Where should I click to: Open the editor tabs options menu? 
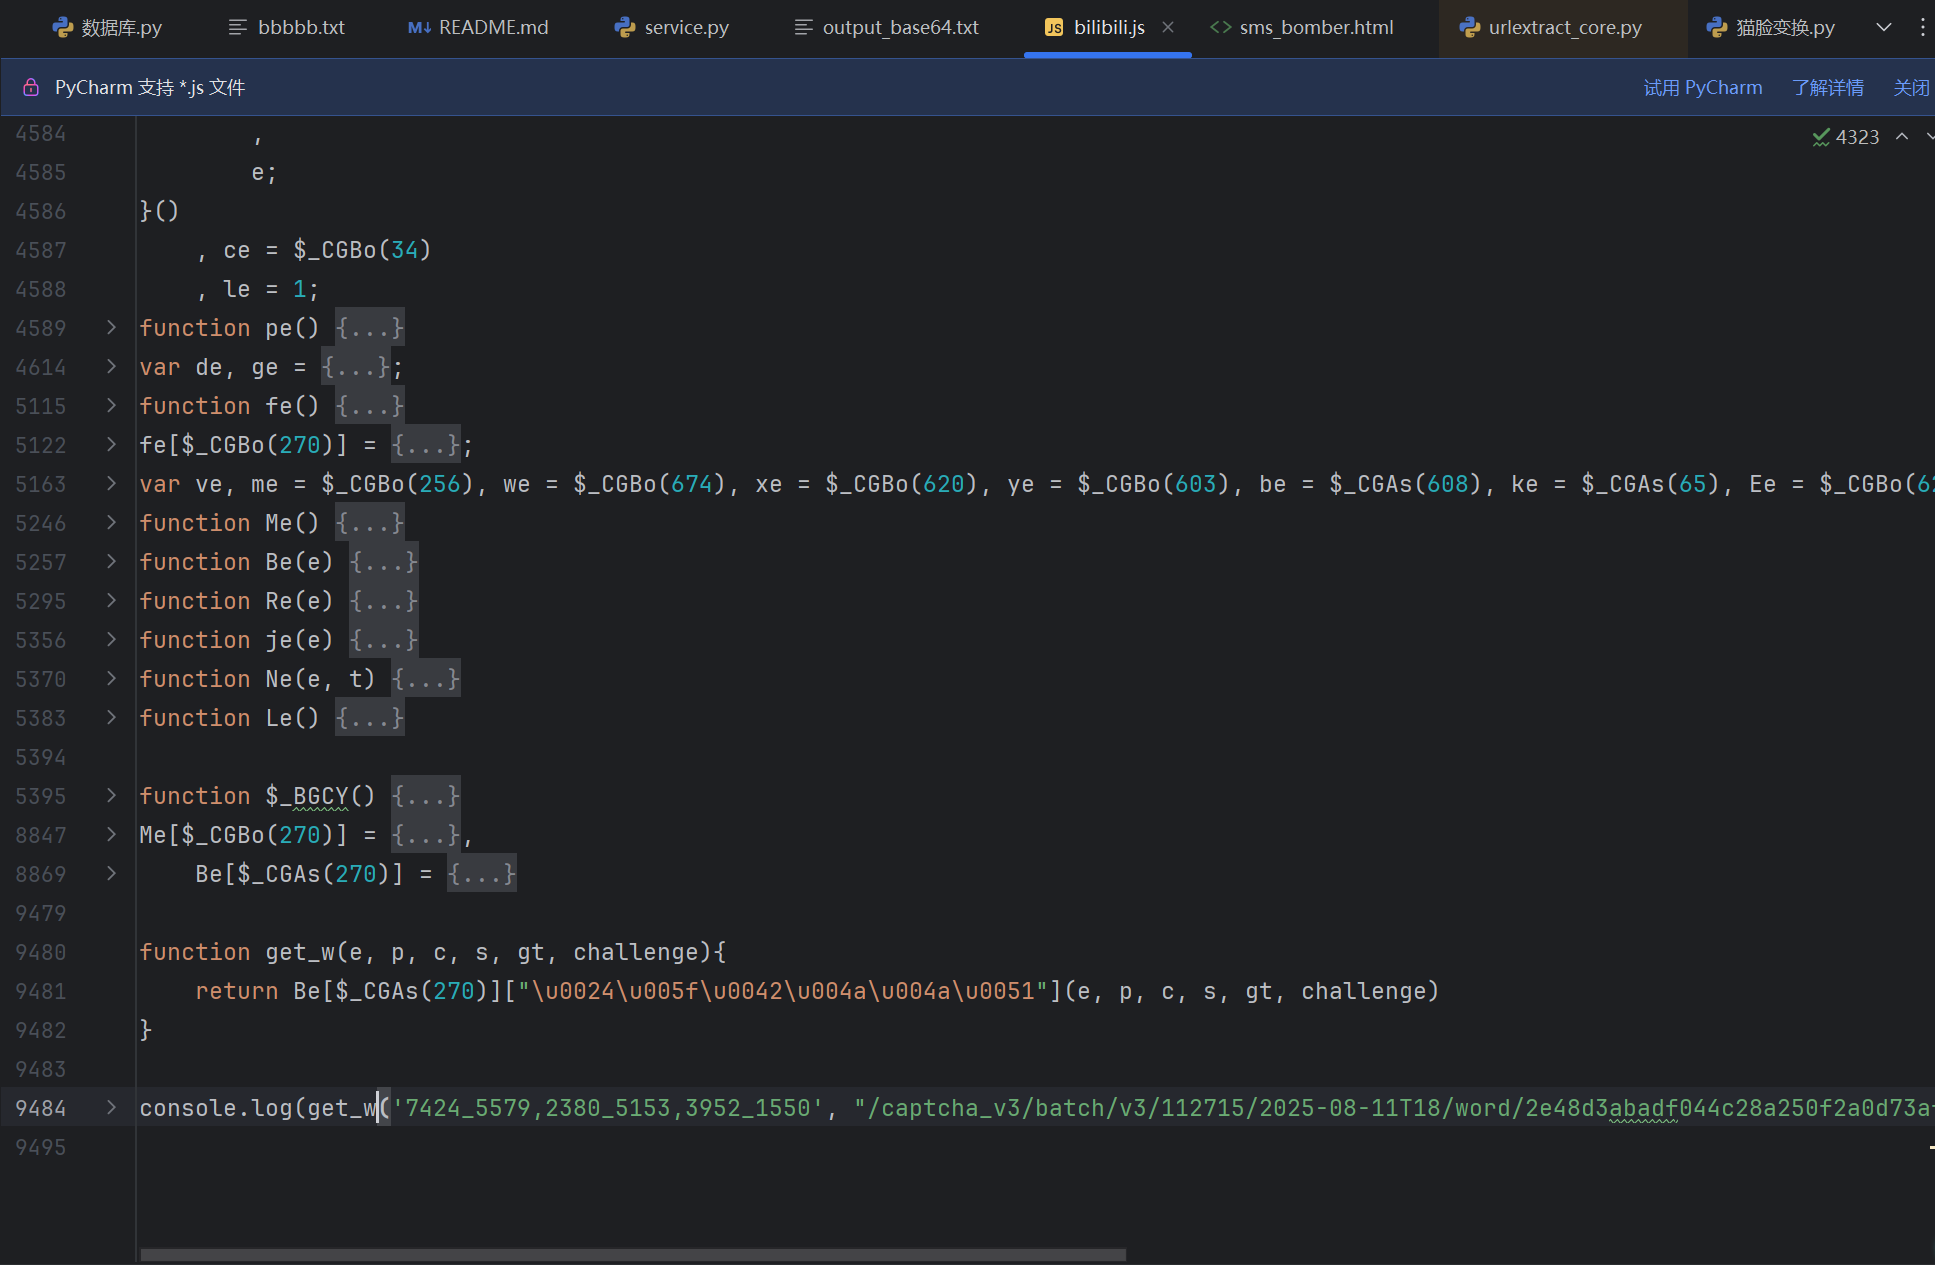point(1922,27)
